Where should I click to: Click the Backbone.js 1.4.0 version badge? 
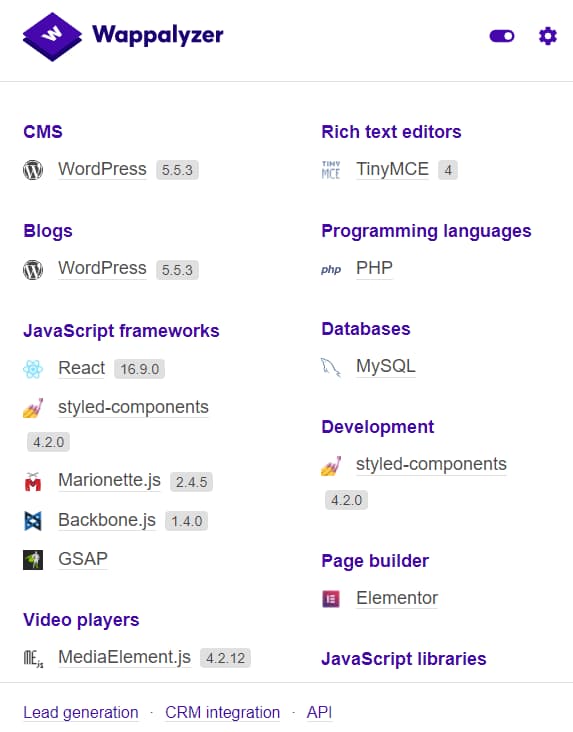[186, 521]
